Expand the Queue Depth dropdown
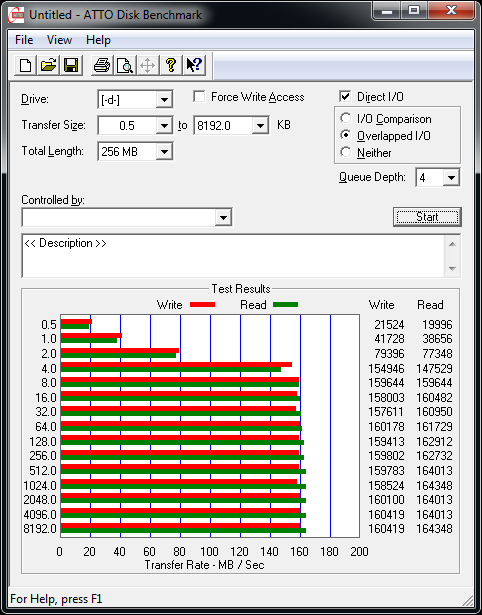482x615 pixels. [451, 178]
